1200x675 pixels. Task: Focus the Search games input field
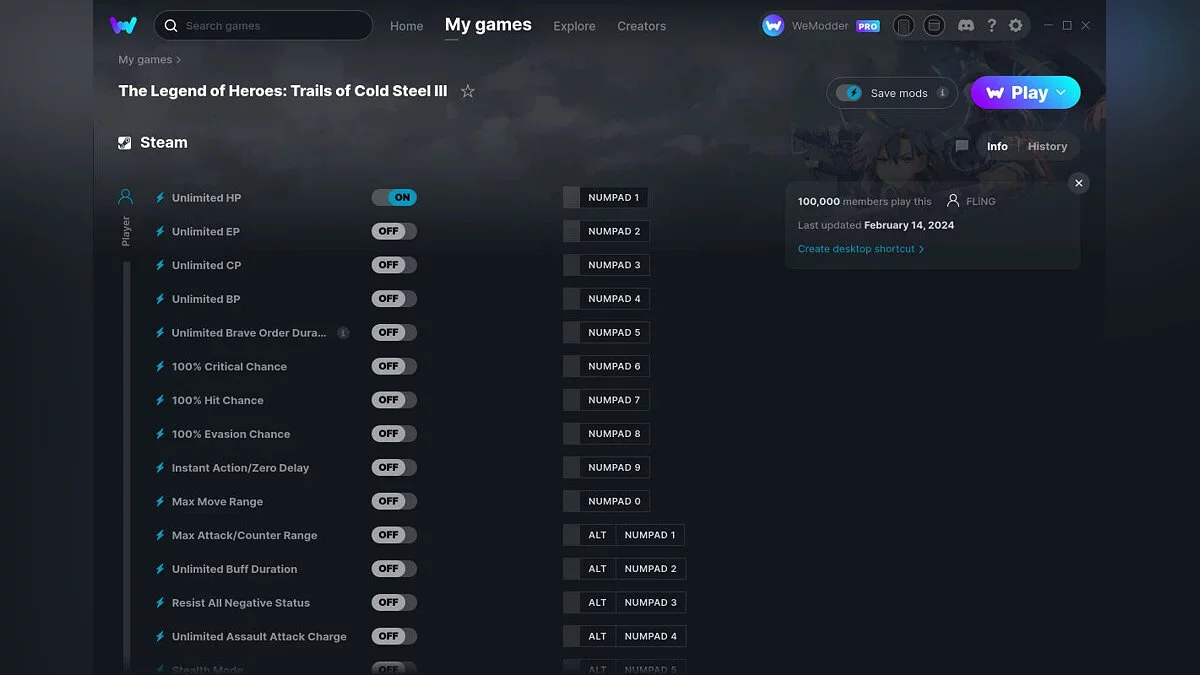click(263, 26)
